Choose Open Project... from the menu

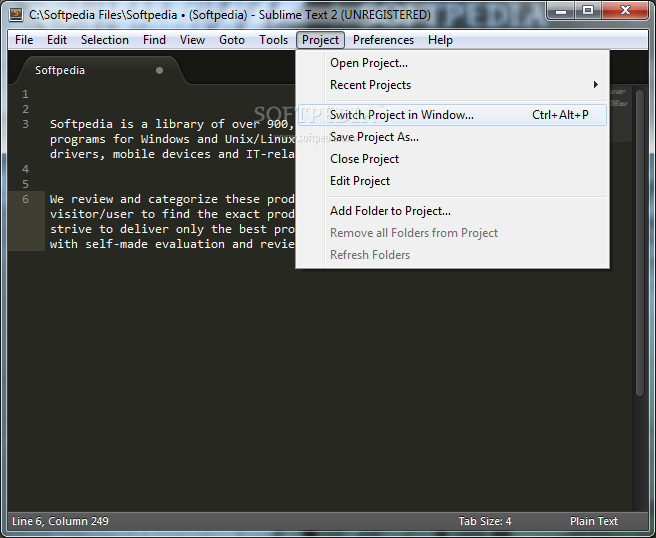452,63
